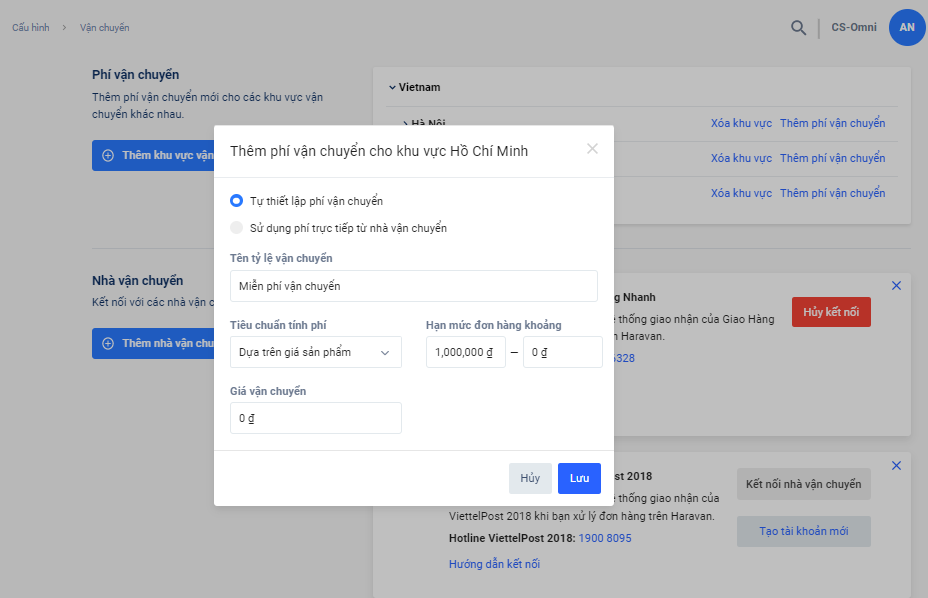Screen dimensions: 928x598
Task: Select Tự thiết lập phí vận chuyển option
Action: coord(237,201)
